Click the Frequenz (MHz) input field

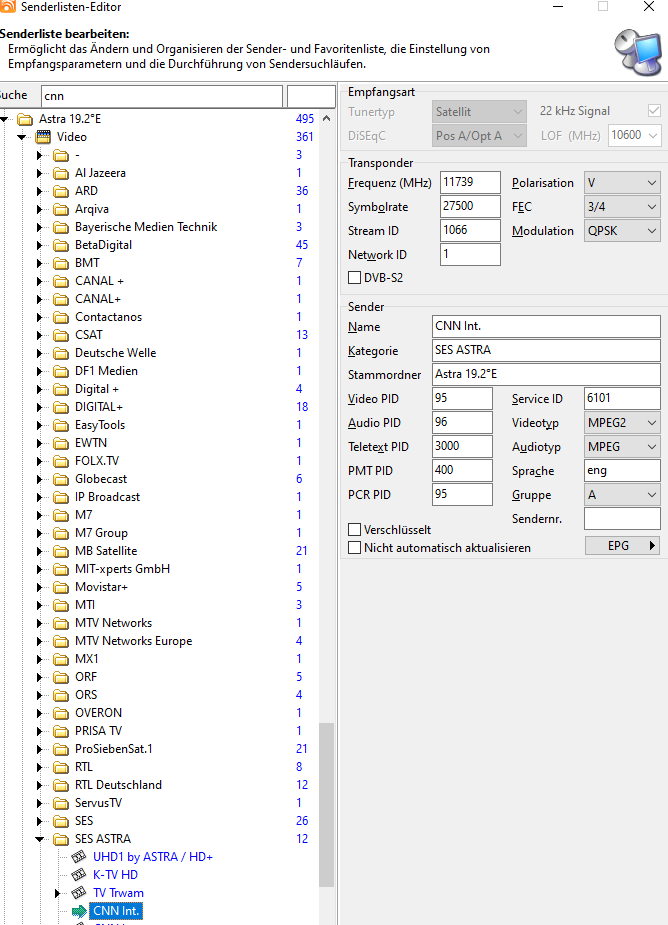(x=470, y=183)
